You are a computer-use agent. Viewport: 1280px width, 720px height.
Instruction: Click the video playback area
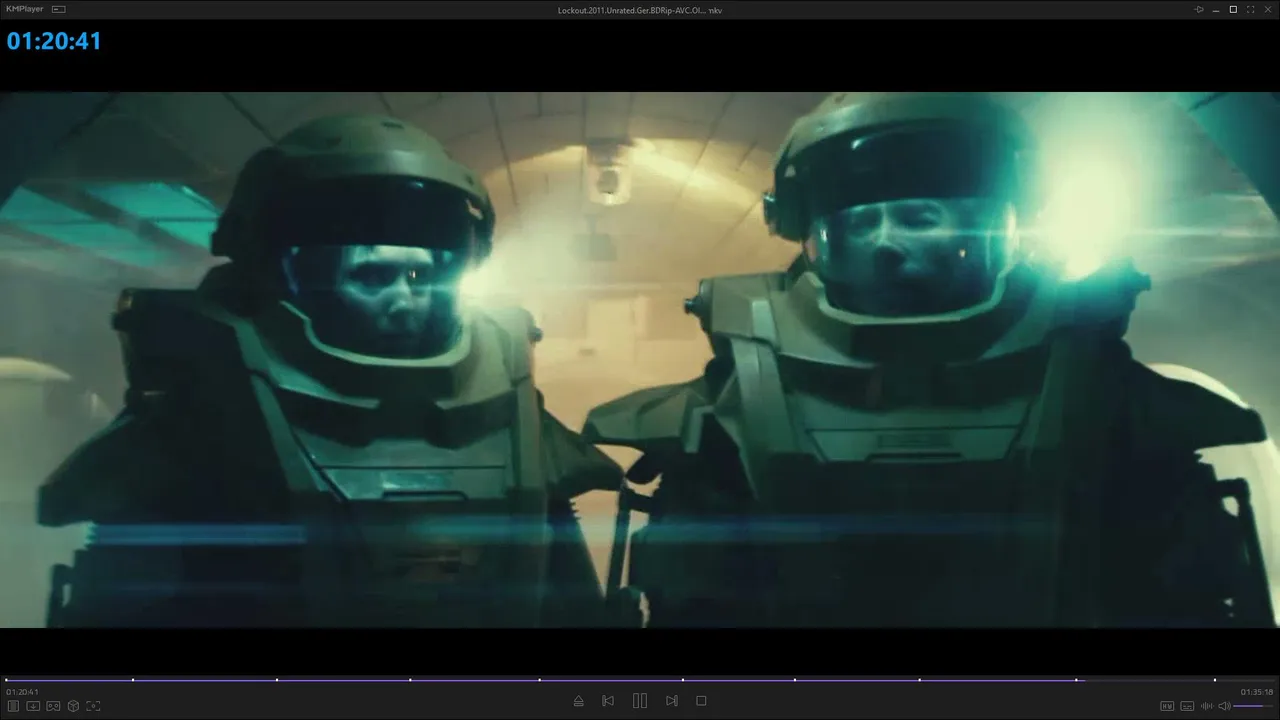coord(640,360)
